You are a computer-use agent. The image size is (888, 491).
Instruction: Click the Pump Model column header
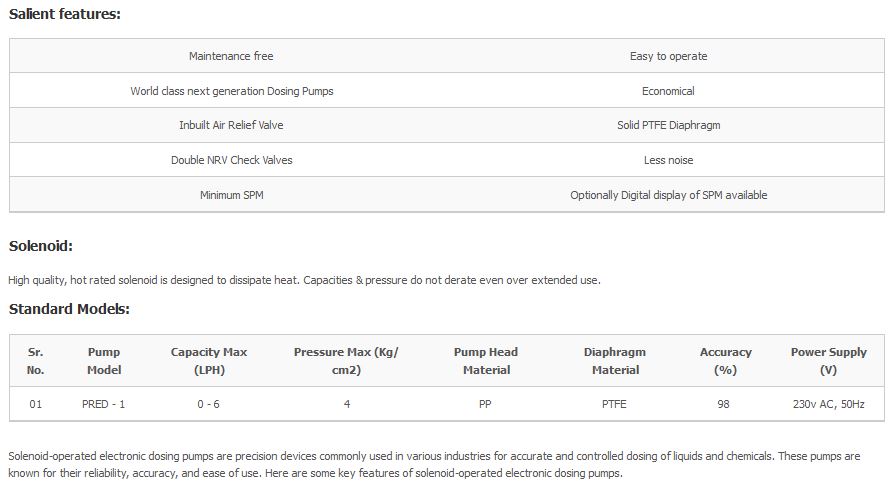point(104,361)
